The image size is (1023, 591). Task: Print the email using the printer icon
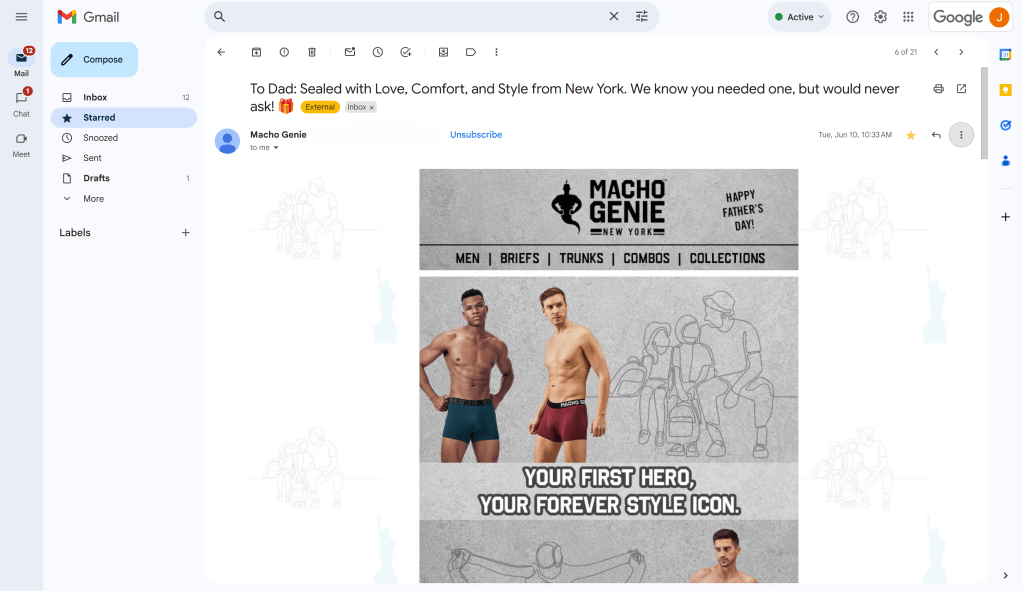tap(938, 89)
